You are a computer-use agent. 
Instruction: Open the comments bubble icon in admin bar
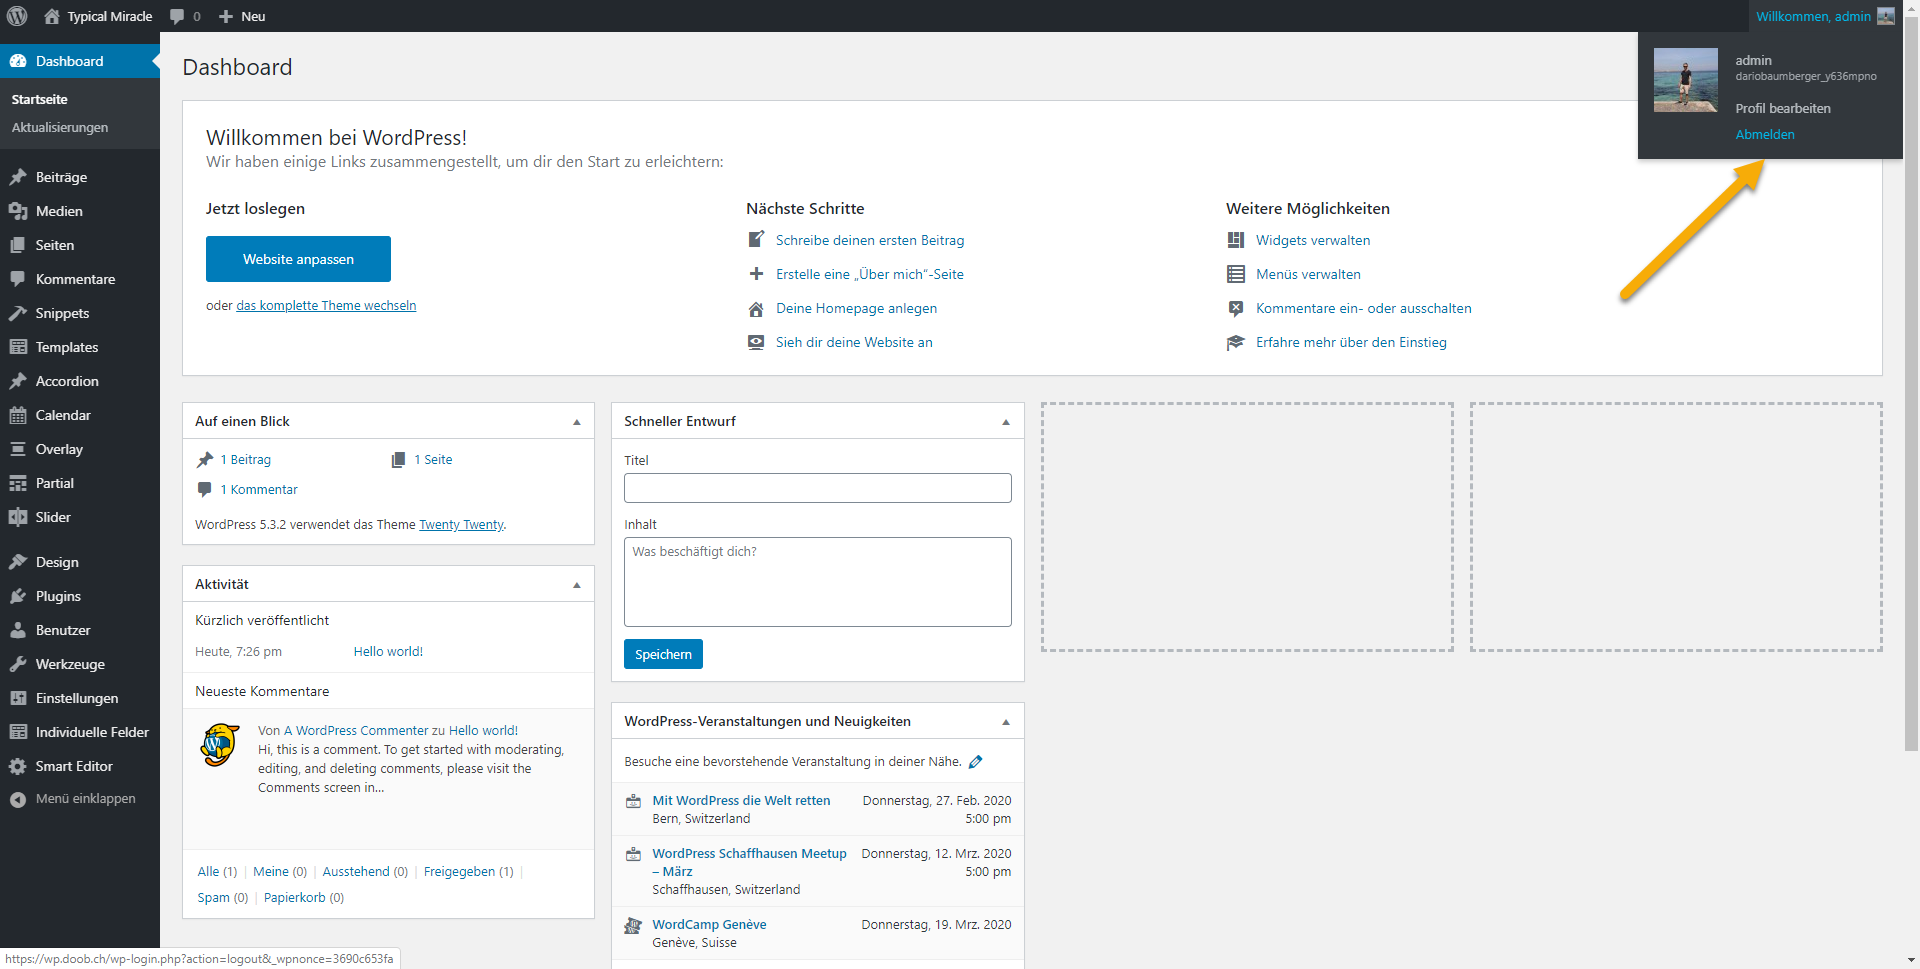pos(177,16)
